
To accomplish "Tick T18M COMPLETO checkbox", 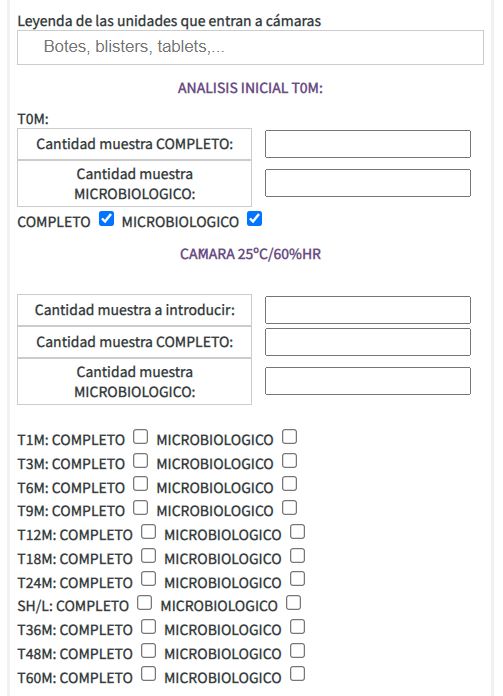I will point(148,556).
